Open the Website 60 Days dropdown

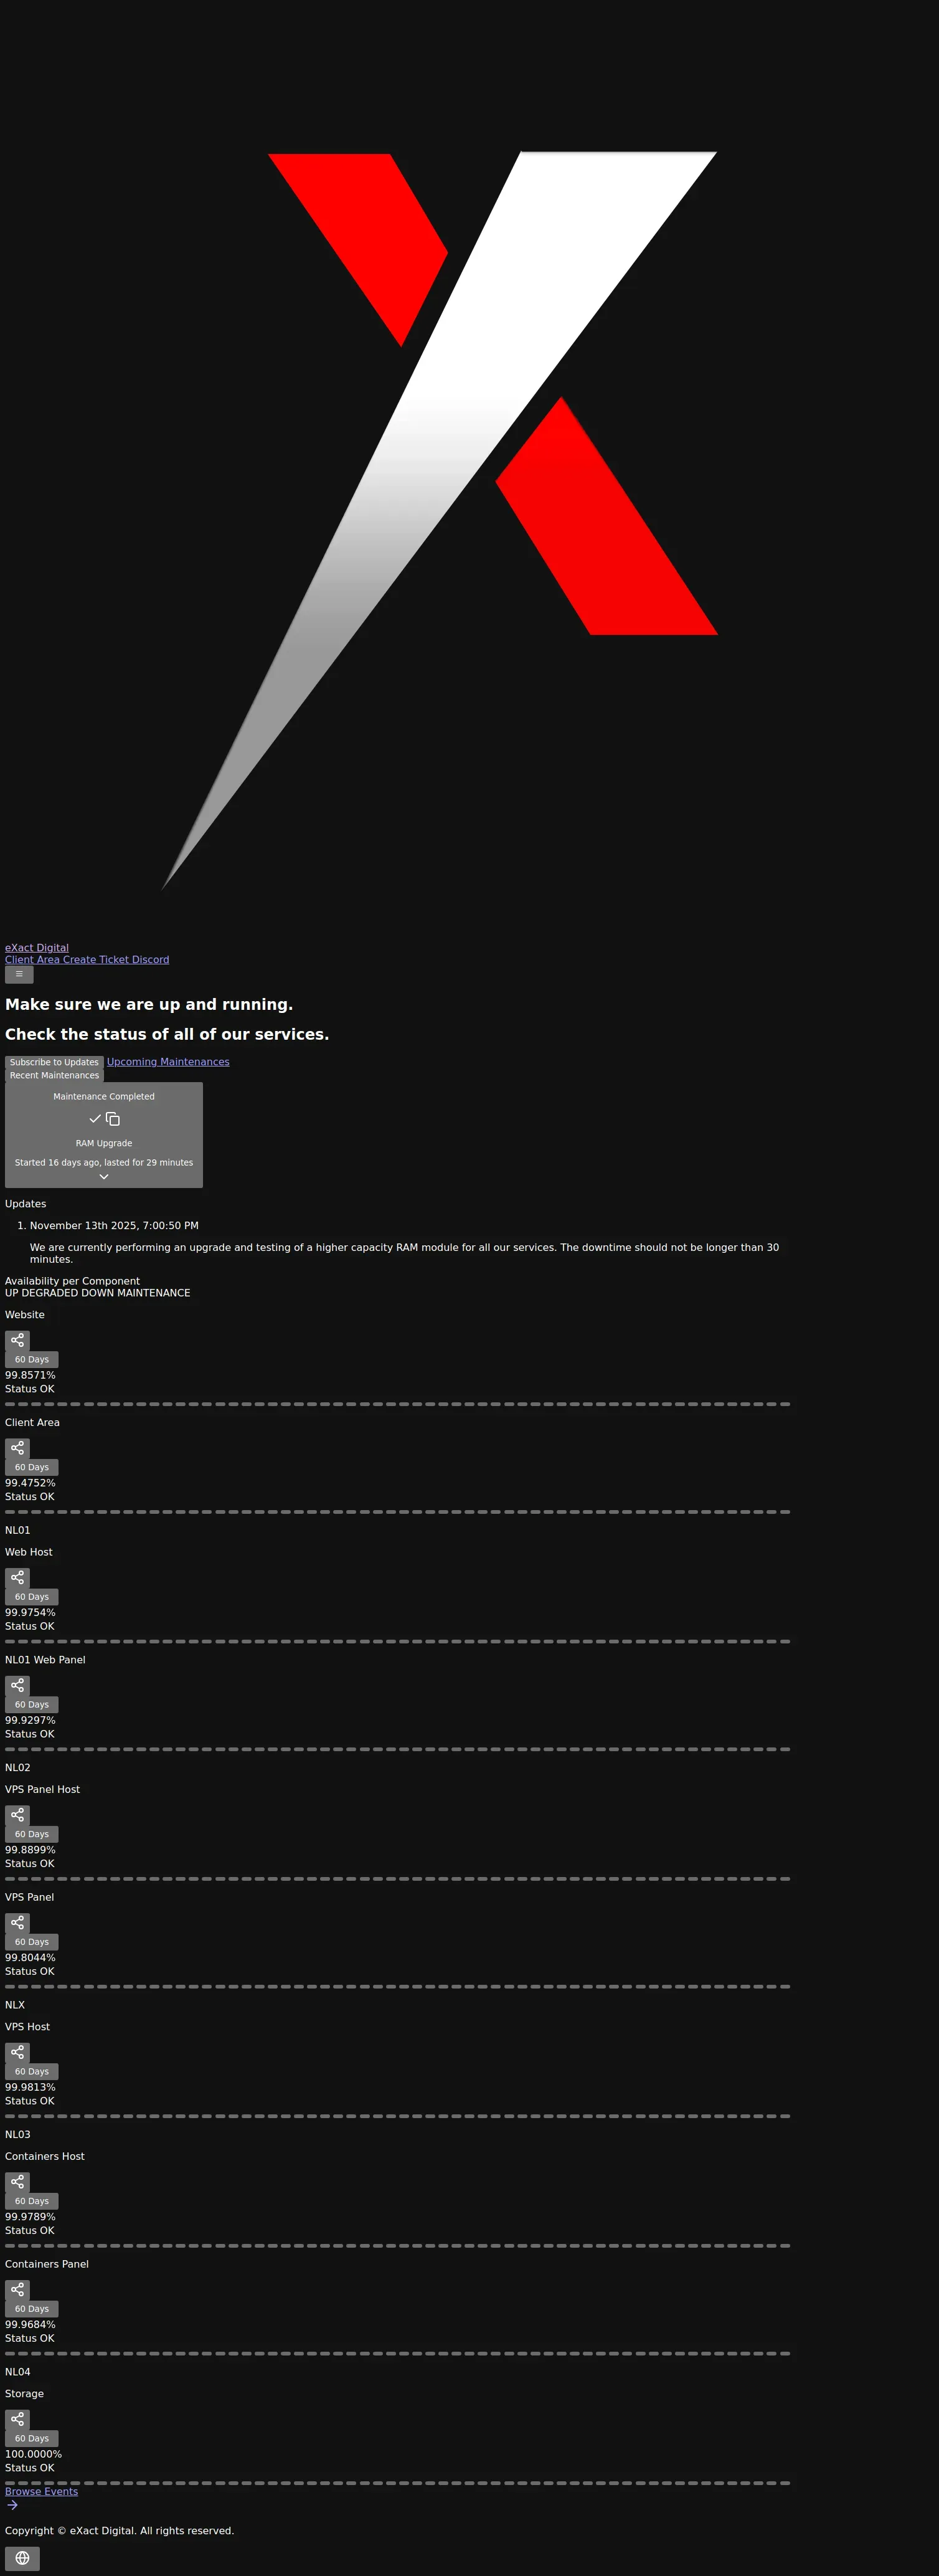pyautogui.click(x=32, y=1360)
